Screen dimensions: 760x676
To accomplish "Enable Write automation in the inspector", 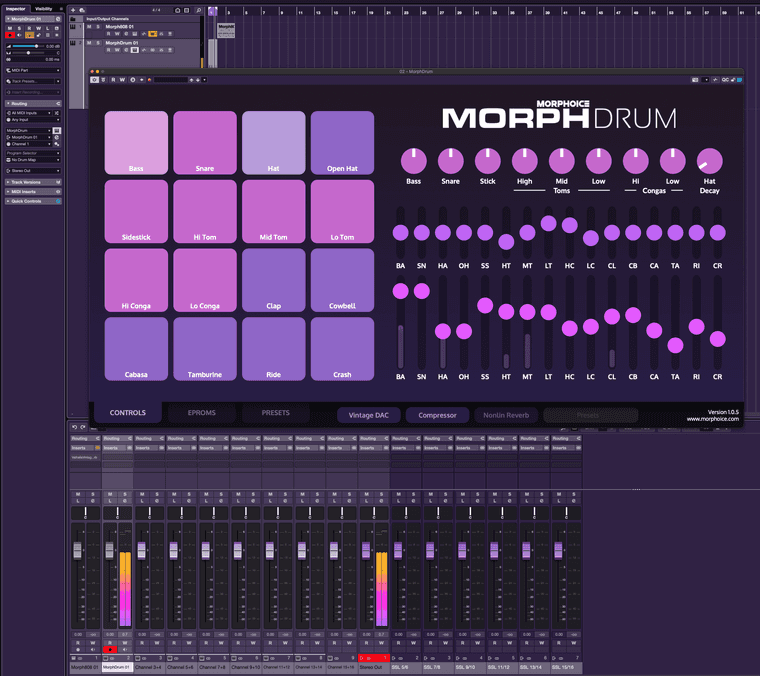I will 38,28.
